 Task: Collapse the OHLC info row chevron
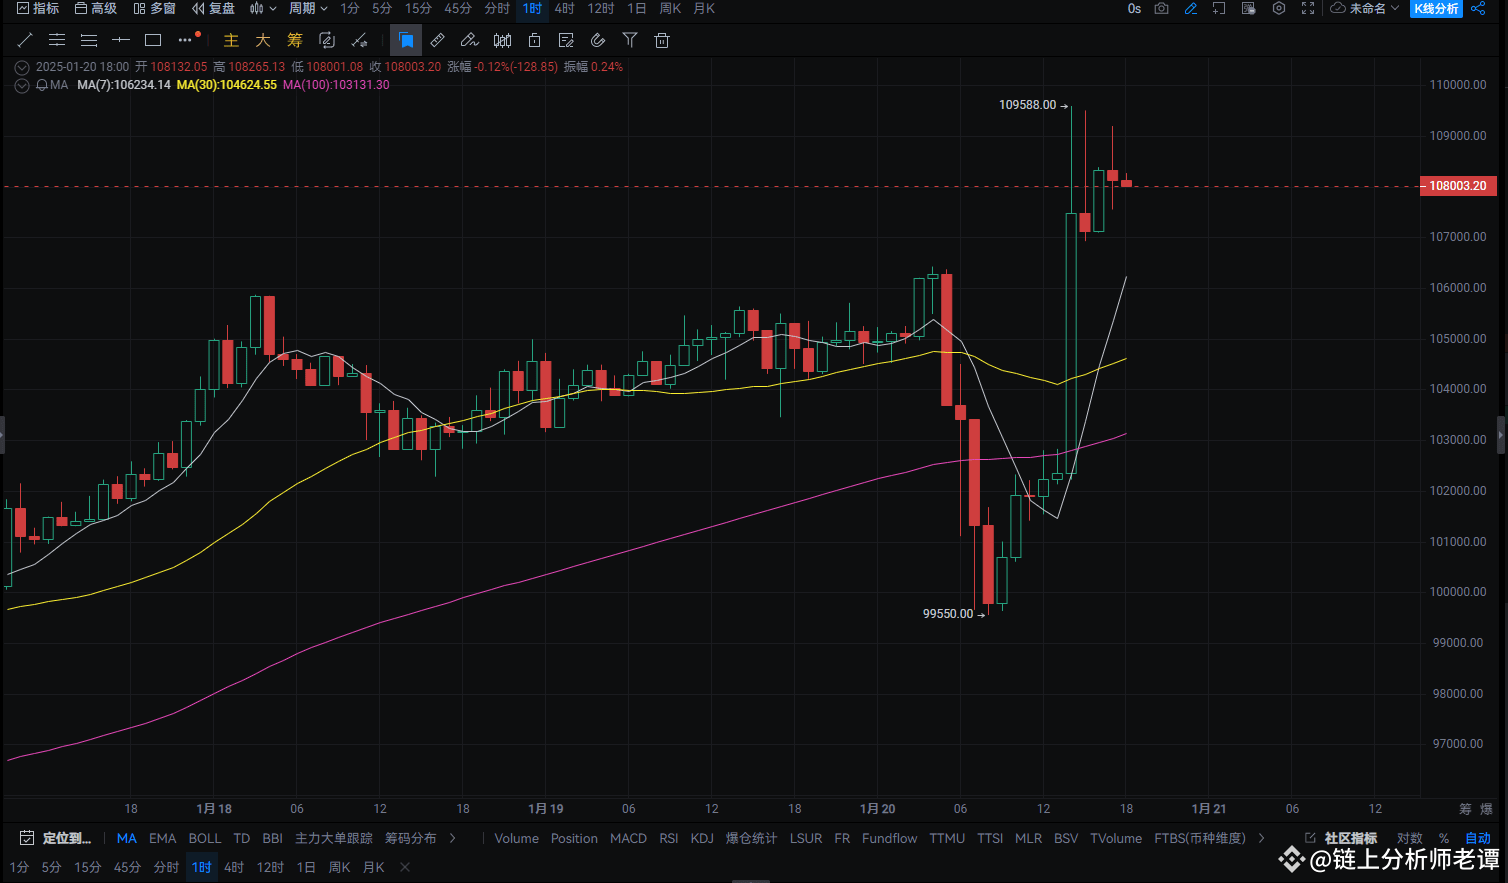pos(22,67)
